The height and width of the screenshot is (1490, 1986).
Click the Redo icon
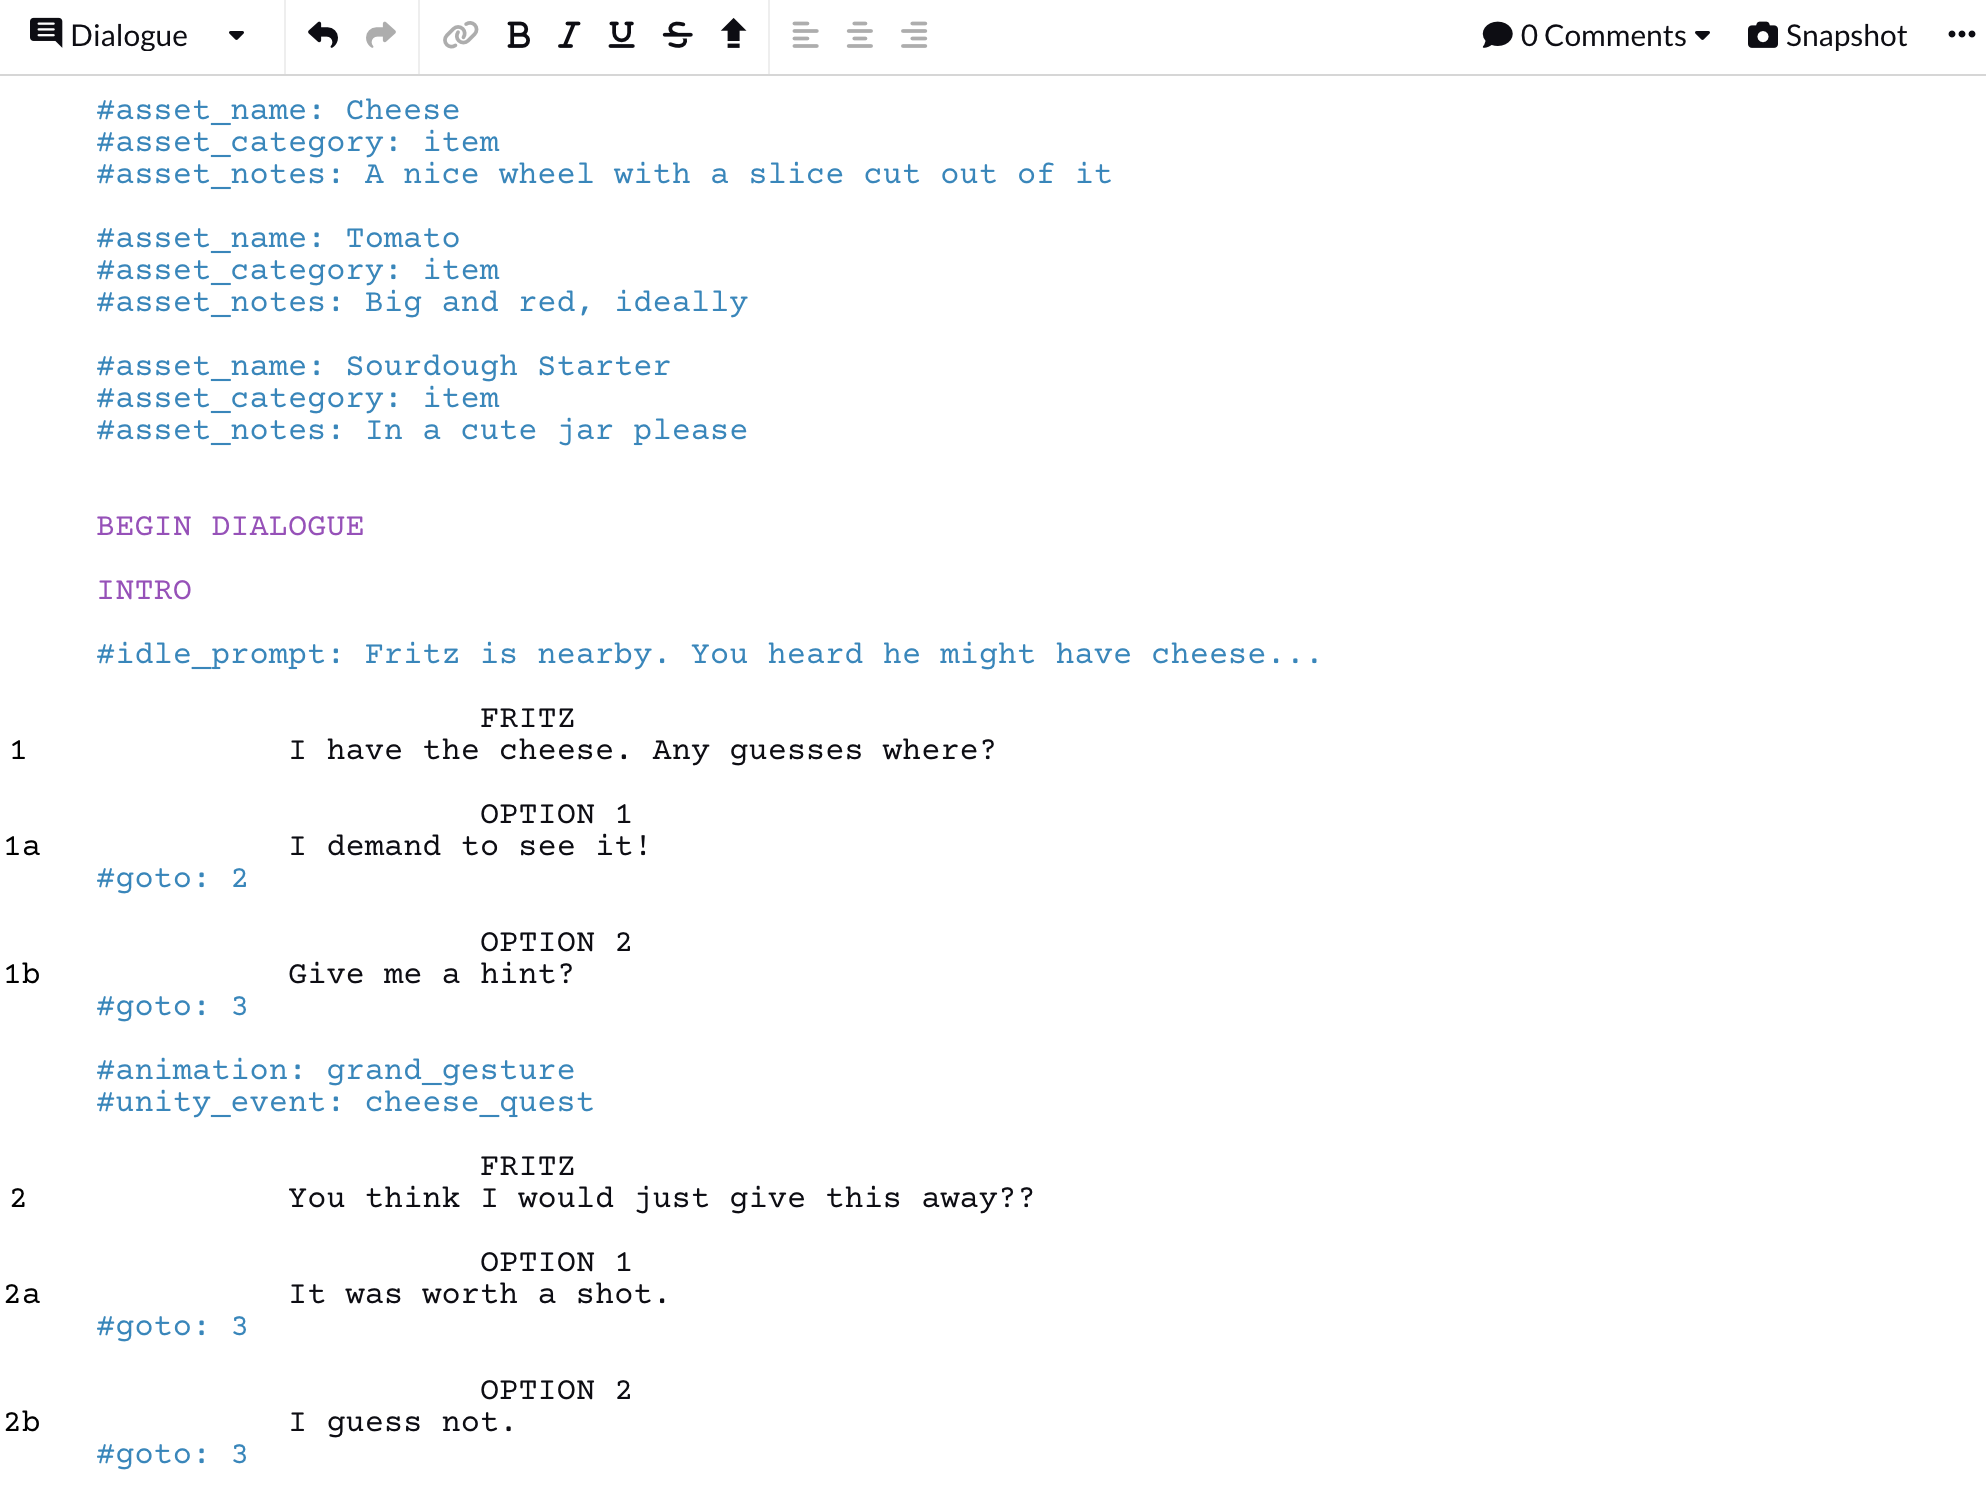(x=380, y=33)
